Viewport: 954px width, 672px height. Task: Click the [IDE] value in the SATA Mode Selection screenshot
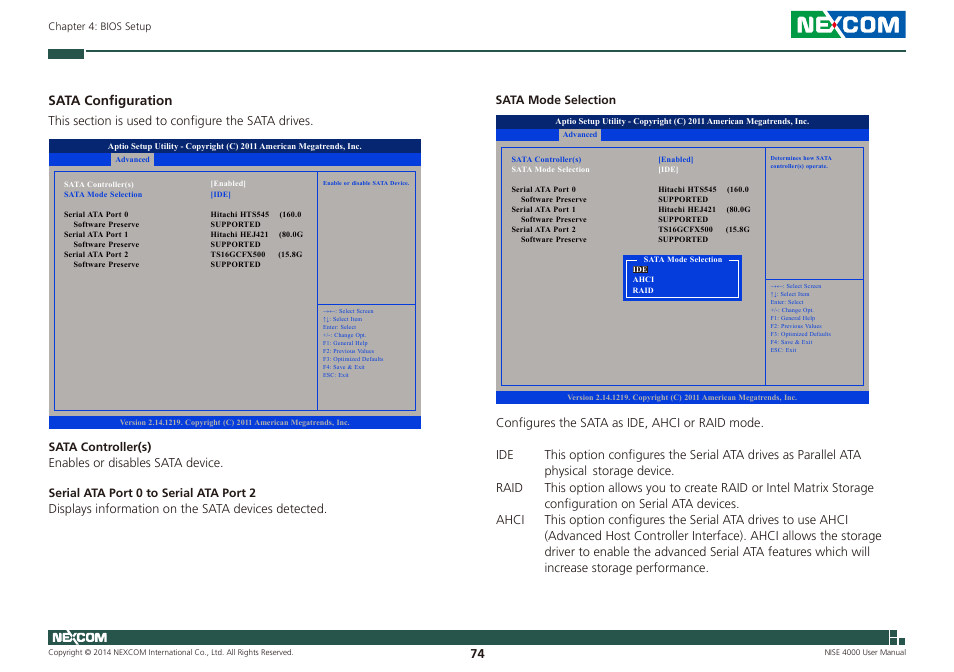click(x=668, y=170)
